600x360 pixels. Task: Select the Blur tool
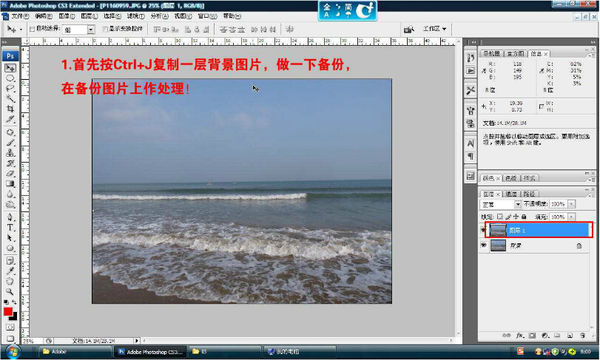(10, 194)
